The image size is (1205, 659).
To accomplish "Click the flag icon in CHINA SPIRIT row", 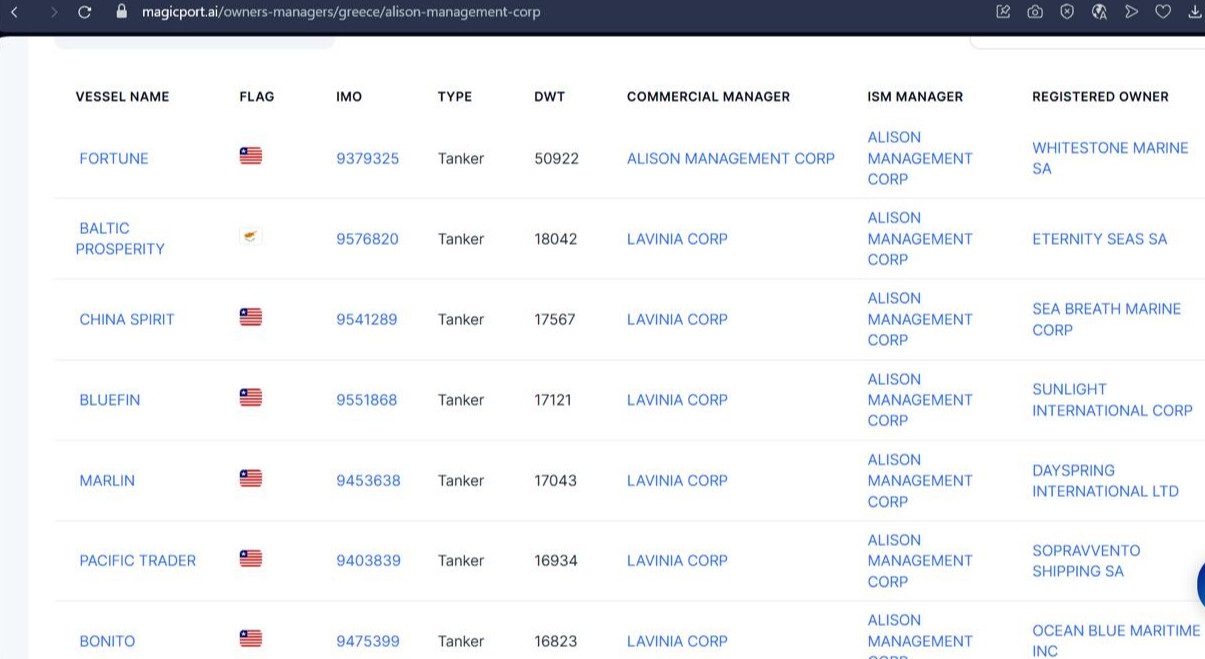I will 251,317.
